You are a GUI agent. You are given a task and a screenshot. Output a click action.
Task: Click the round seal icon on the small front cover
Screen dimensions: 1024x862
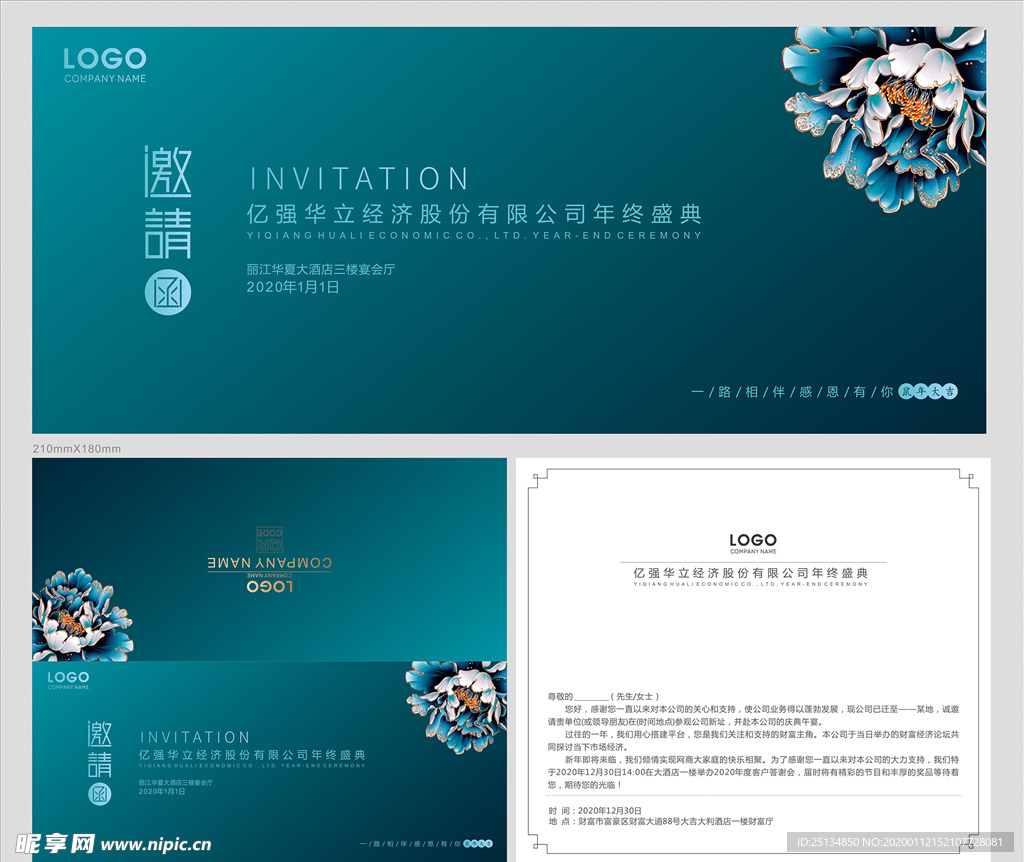click(100, 794)
